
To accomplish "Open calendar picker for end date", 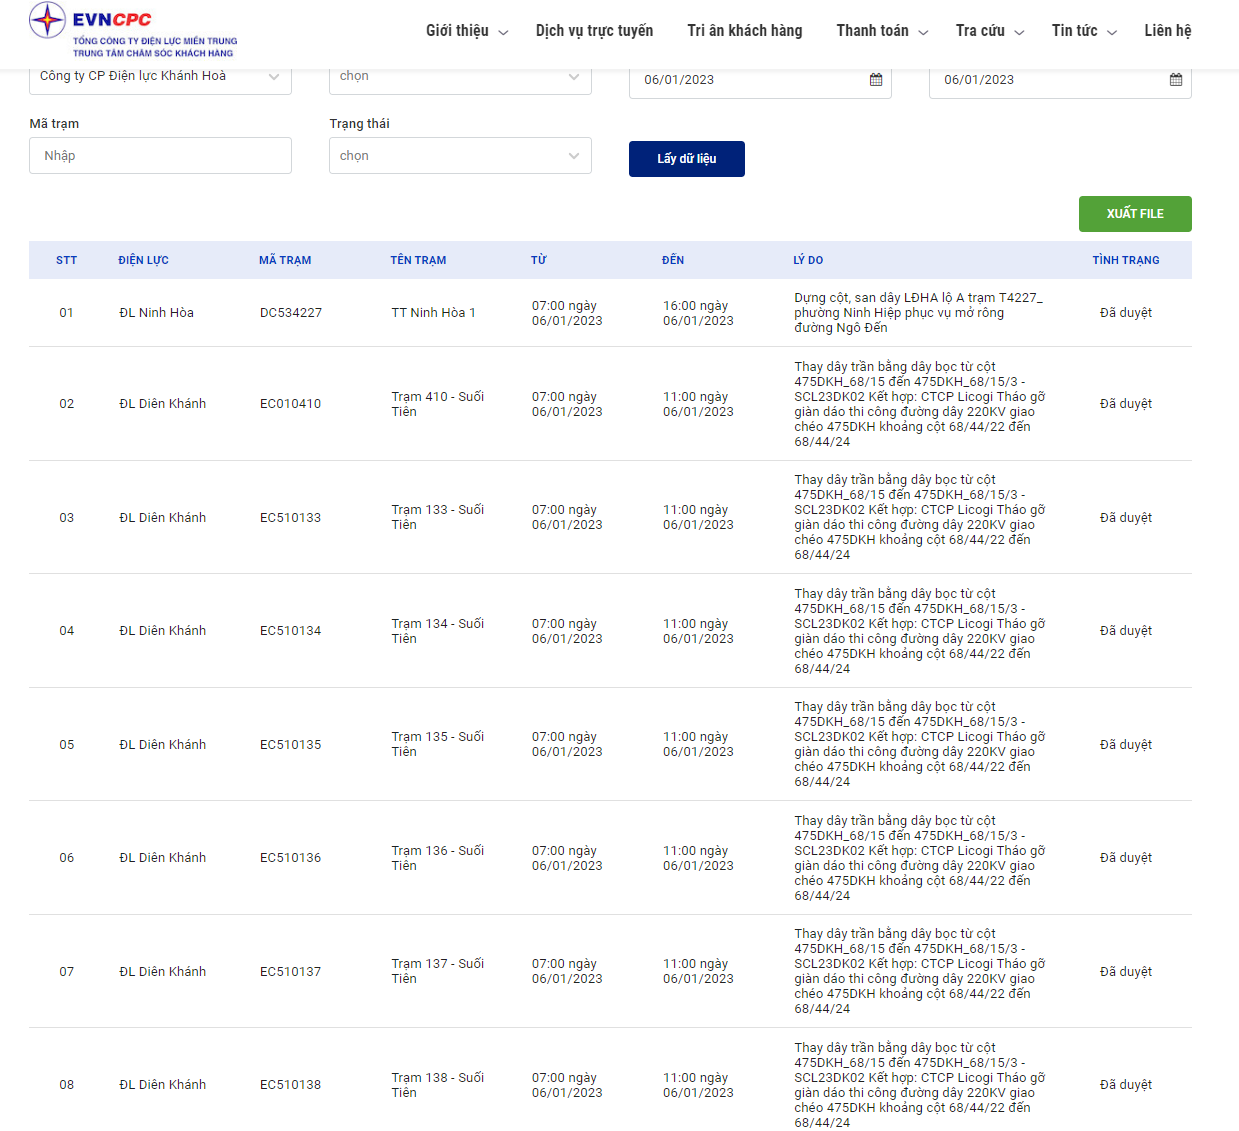I will coord(1175,80).
